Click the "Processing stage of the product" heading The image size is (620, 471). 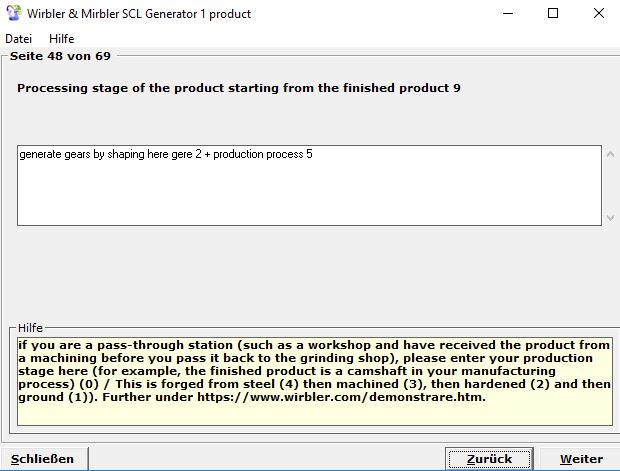click(239, 88)
